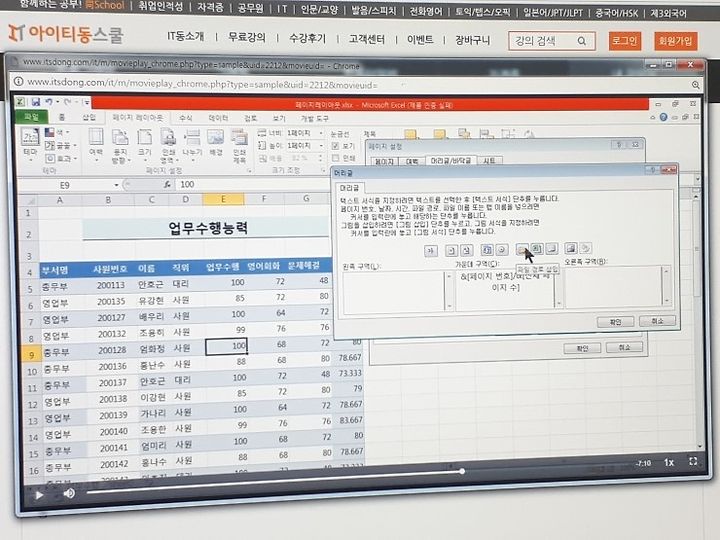
Task: Click the orange 로그인 button on website
Action: pos(625,41)
